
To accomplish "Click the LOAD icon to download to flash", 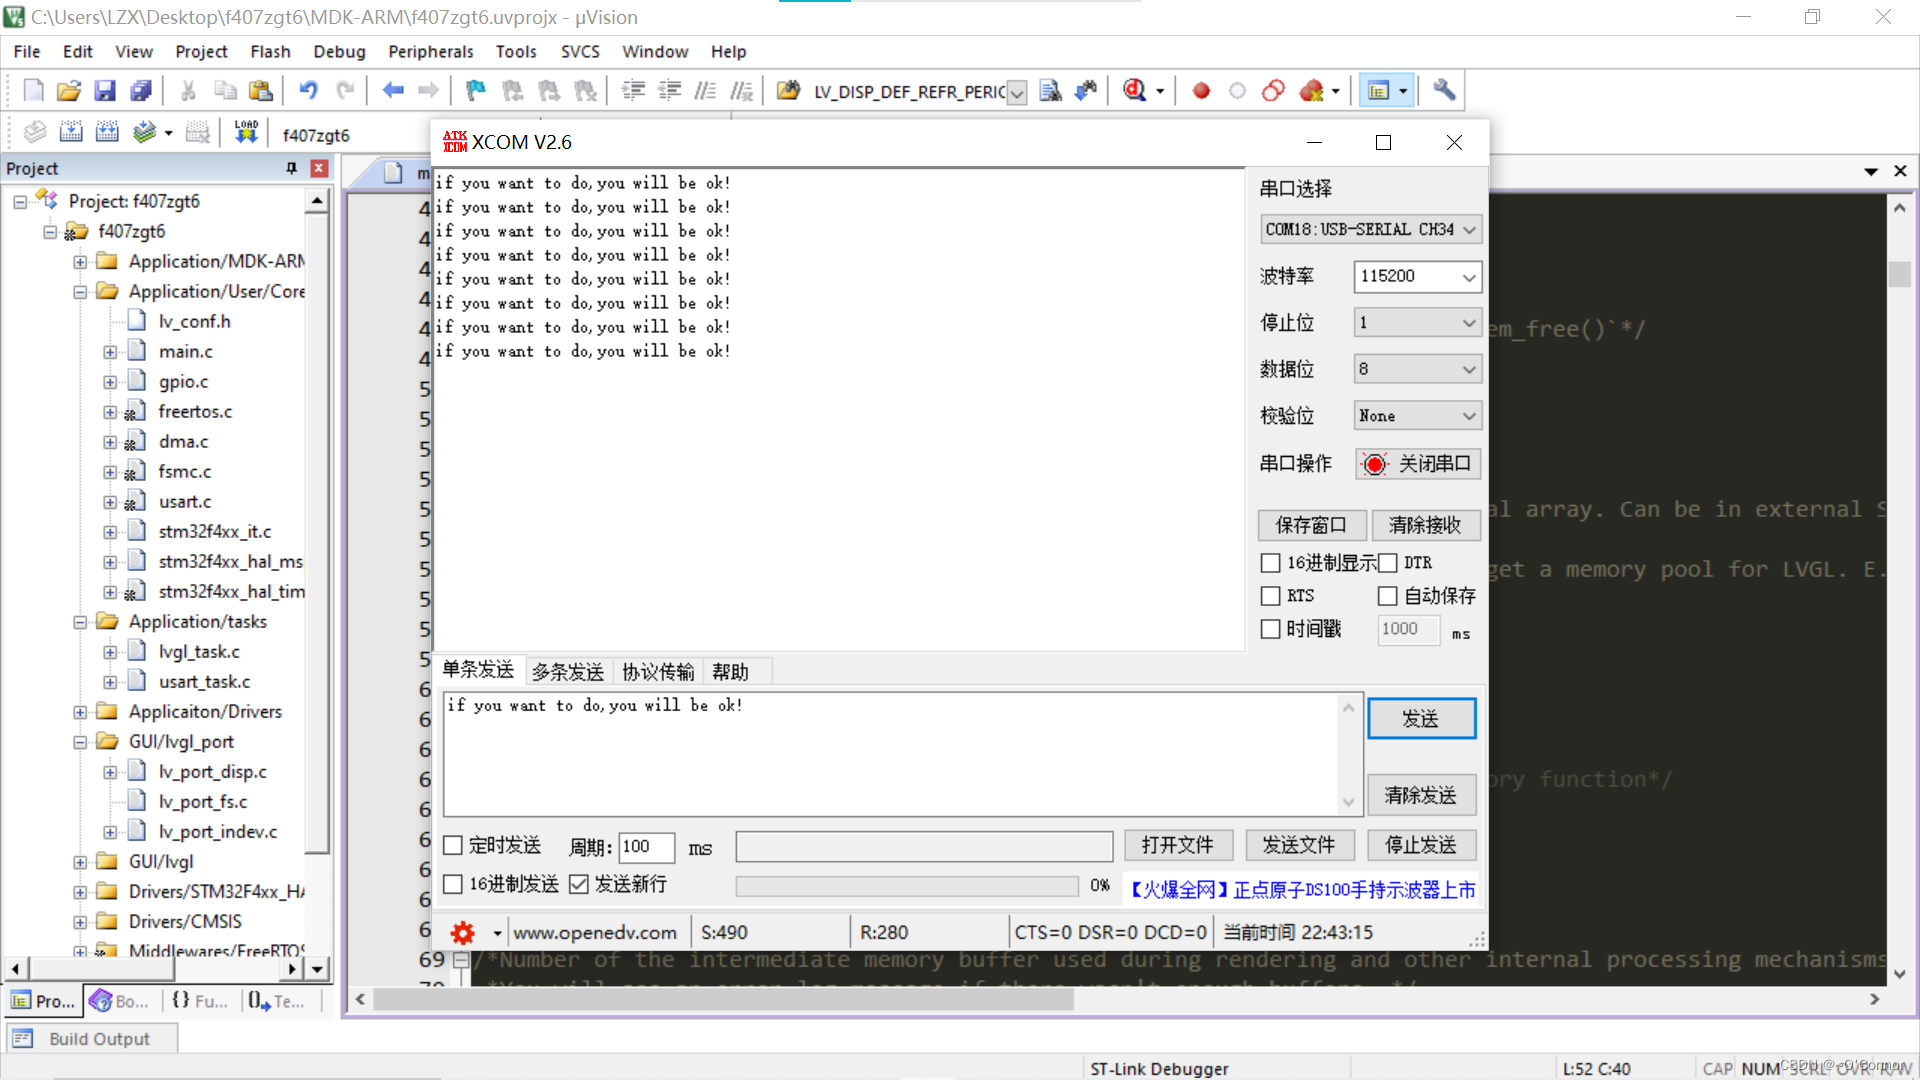I will [x=246, y=131].
